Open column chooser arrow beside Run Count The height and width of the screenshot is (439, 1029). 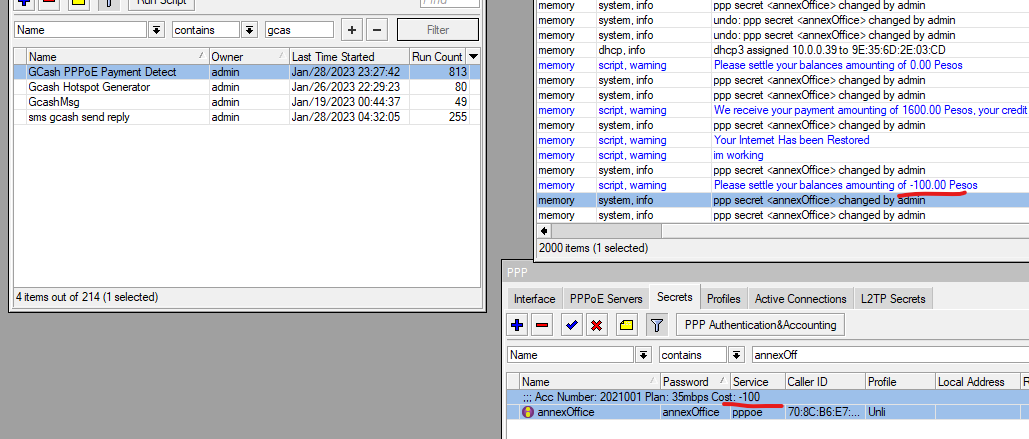click(x=473, y=56)
